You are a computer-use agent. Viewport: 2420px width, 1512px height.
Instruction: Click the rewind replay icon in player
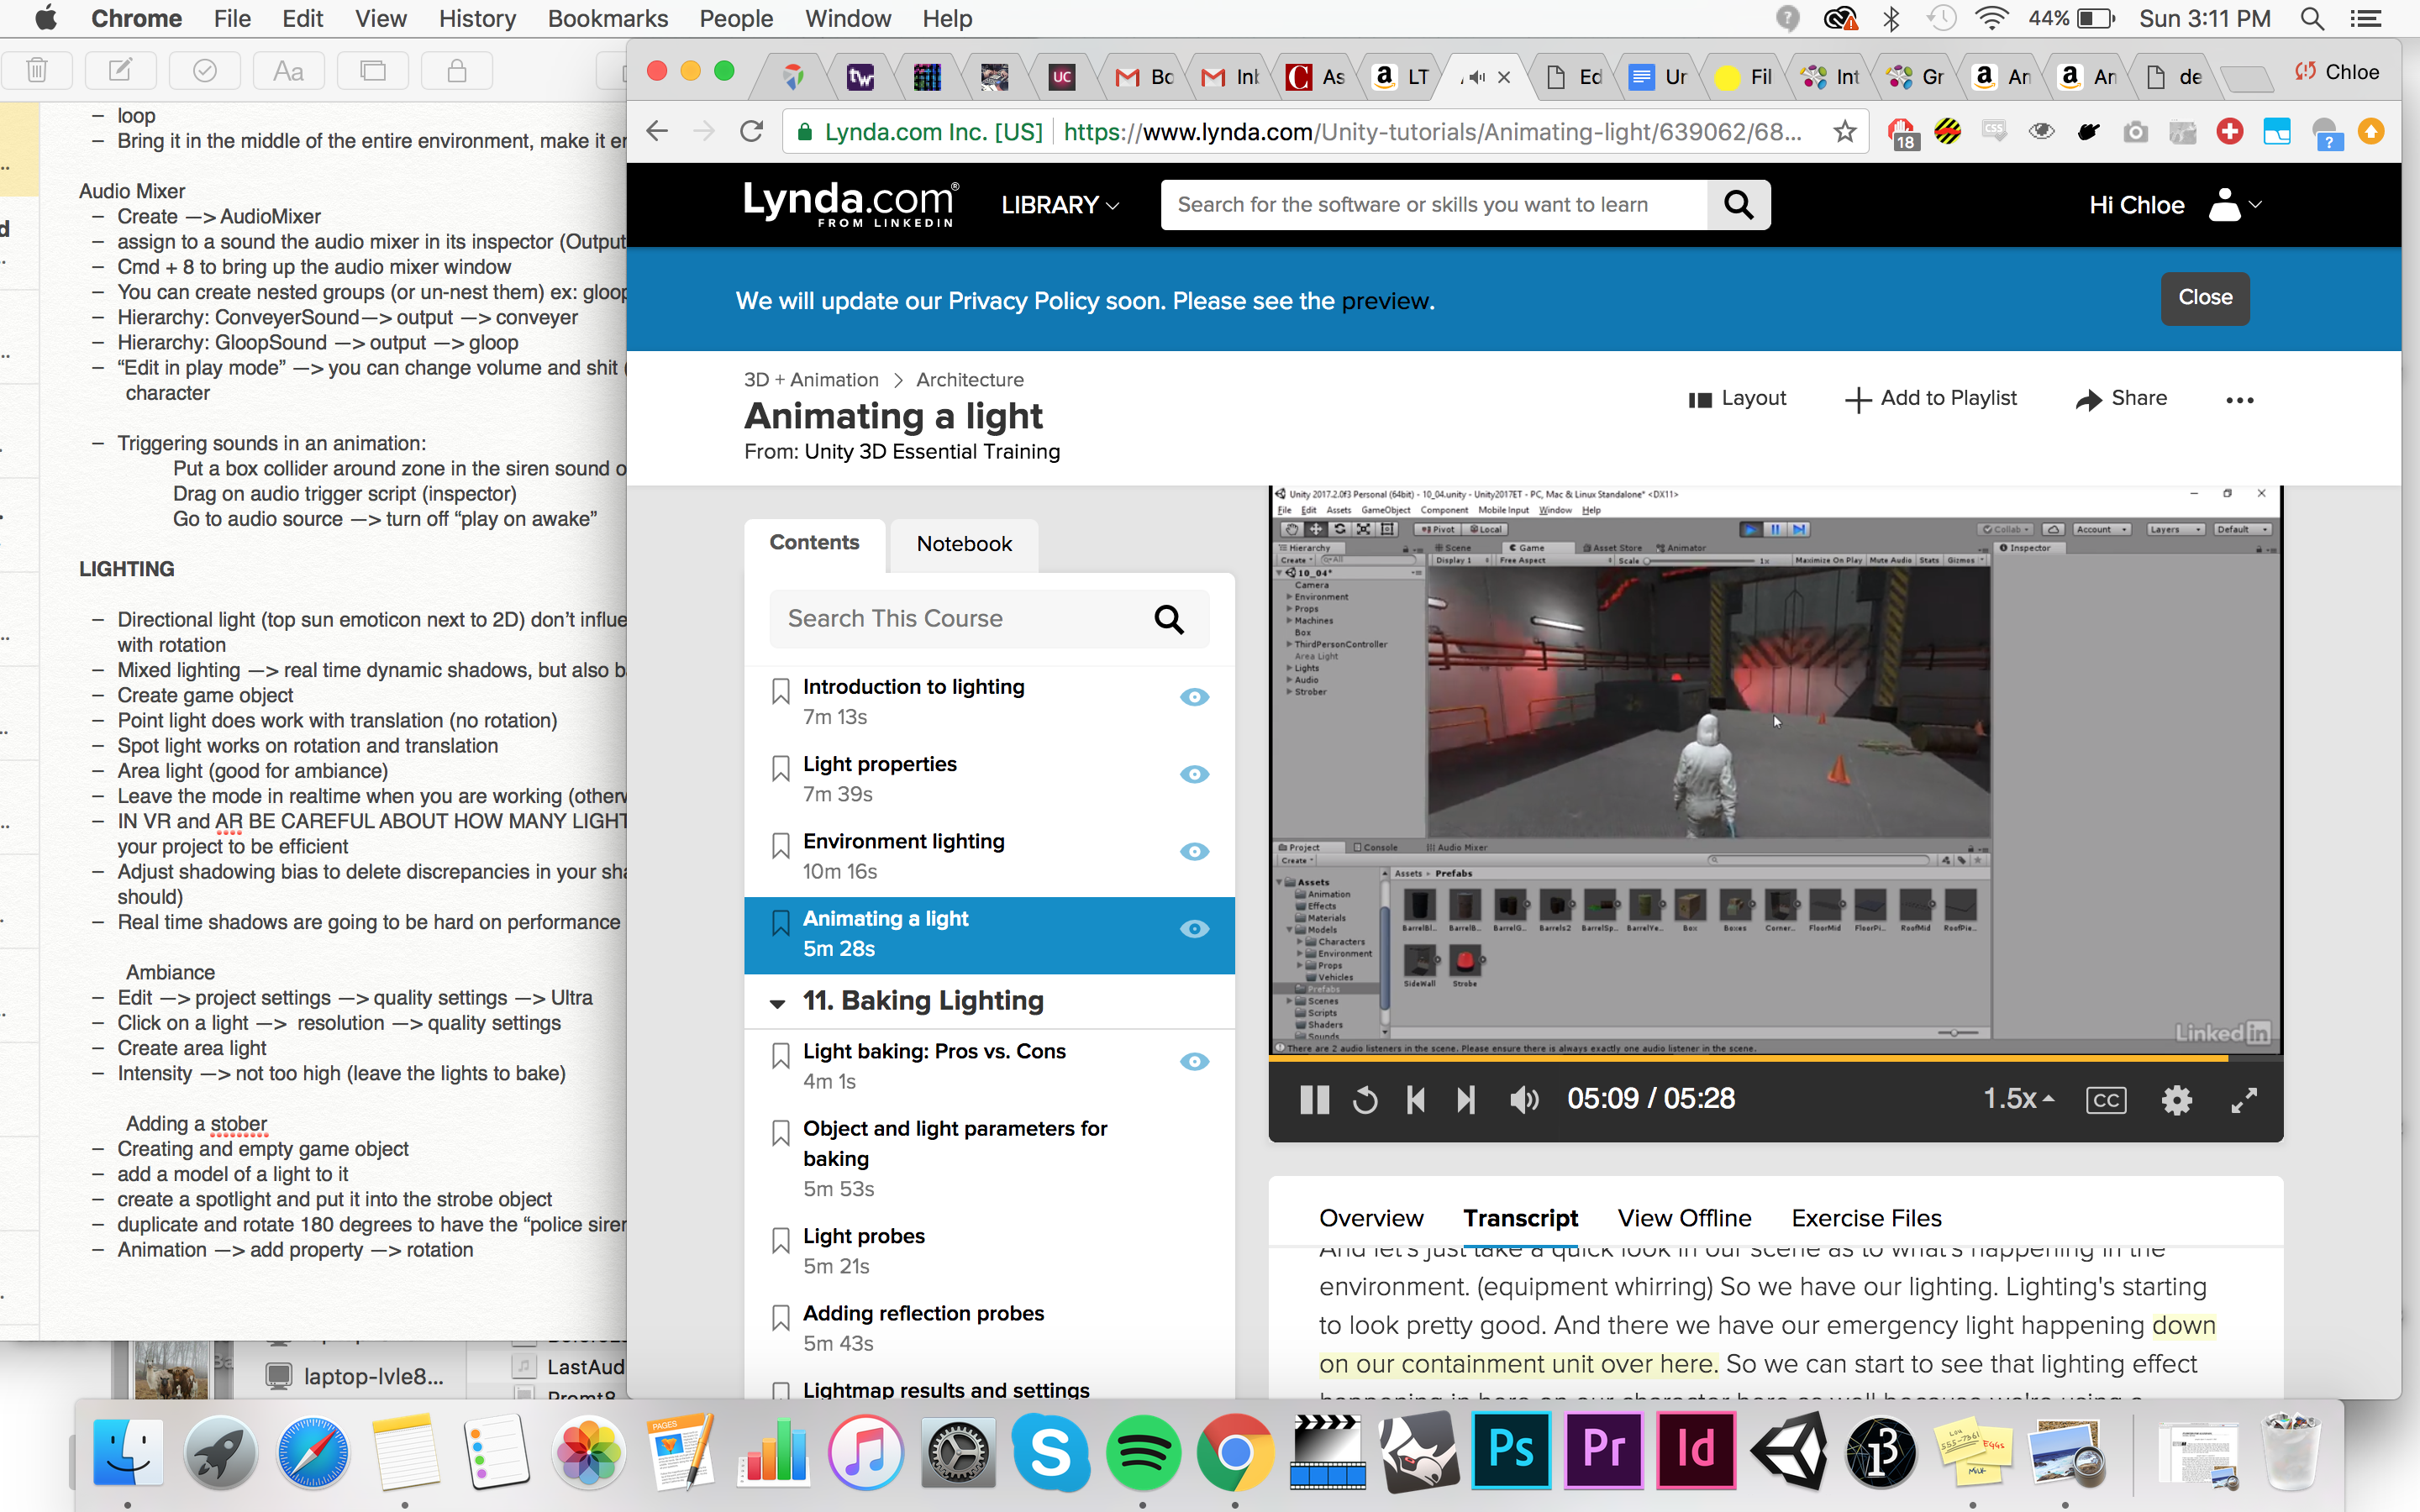click(x=1365, y=1100)
